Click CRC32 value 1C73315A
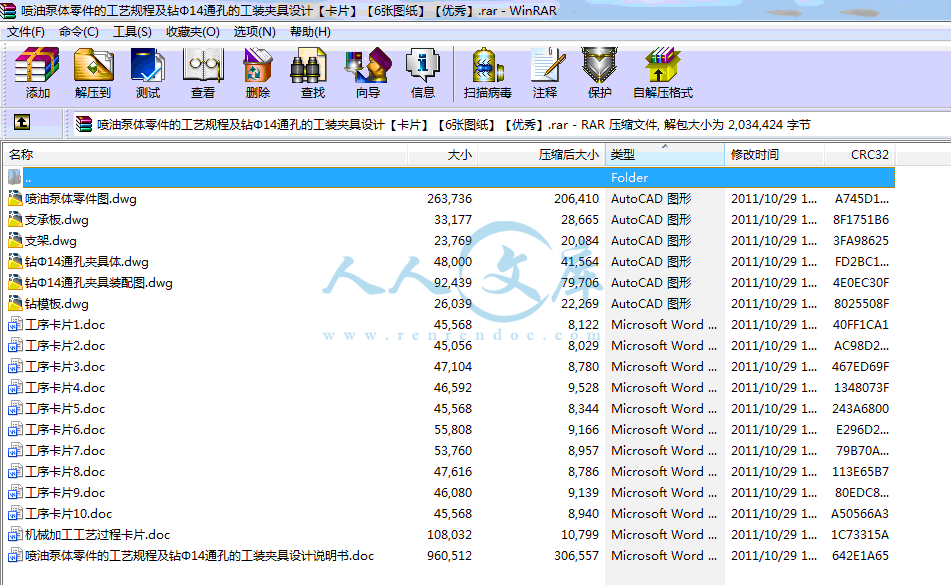Screen dimensions: 951x585 [x=860, y=534]
